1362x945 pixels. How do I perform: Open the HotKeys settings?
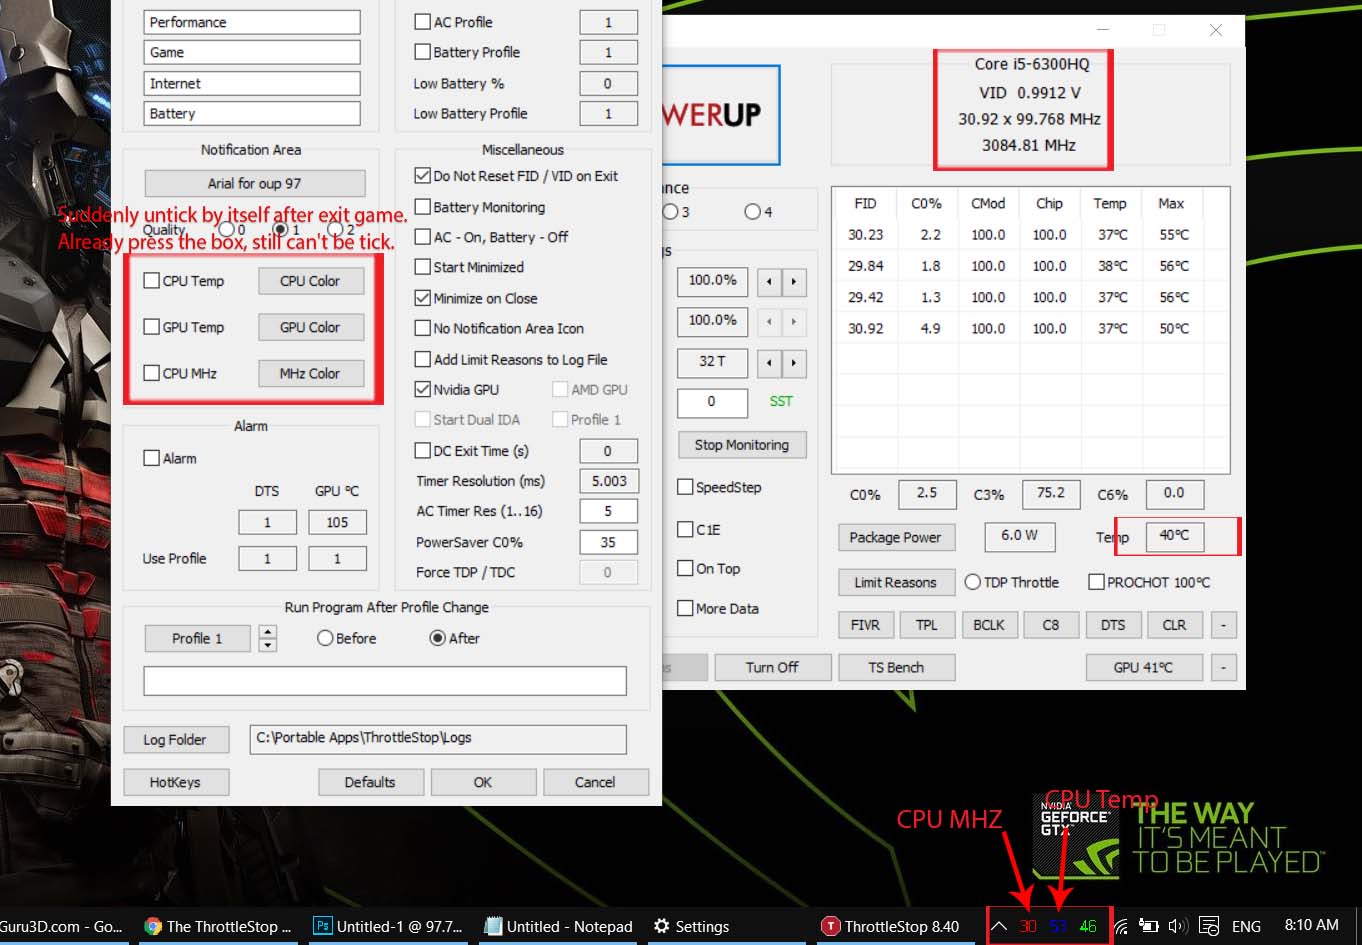point(175,782)
